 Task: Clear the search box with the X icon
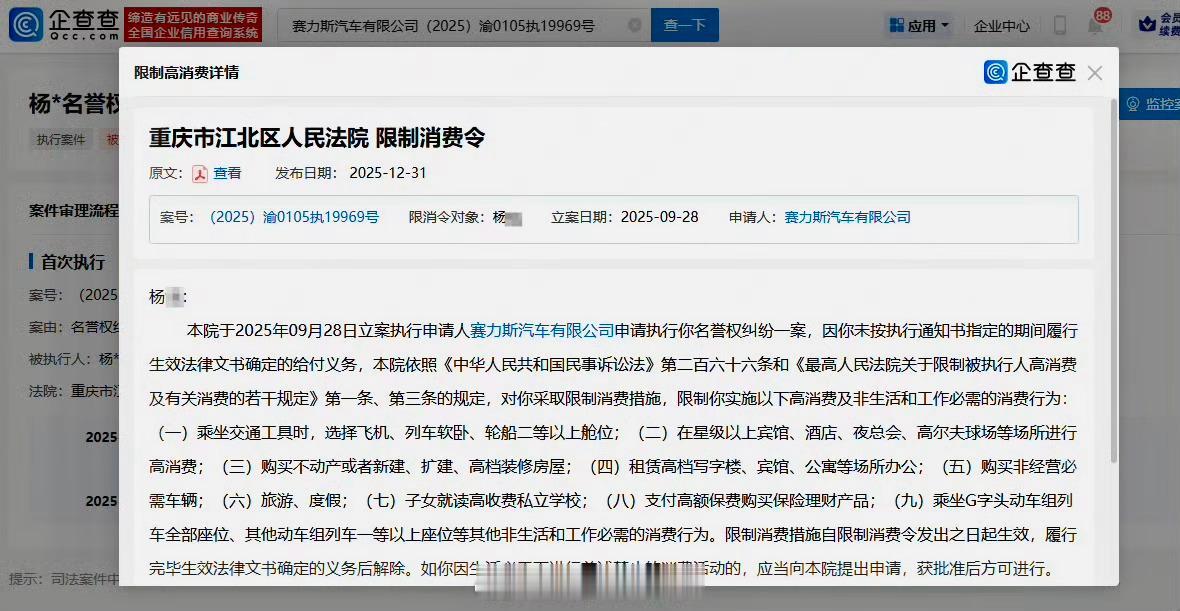pos(634,26)
